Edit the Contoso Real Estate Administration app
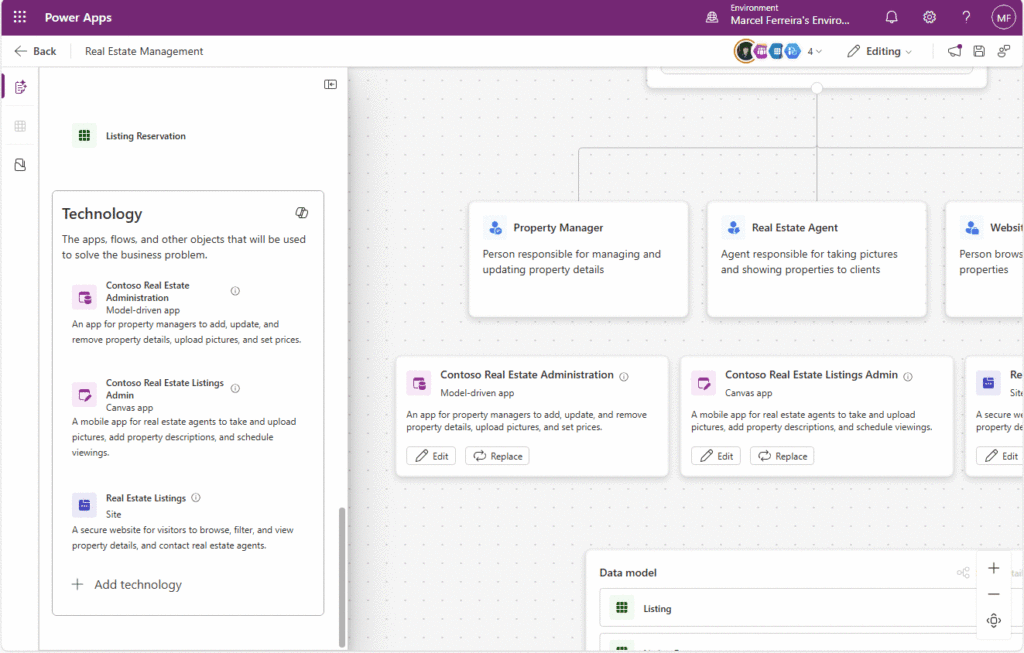The image size is (1024, 653). click(431, 455)
